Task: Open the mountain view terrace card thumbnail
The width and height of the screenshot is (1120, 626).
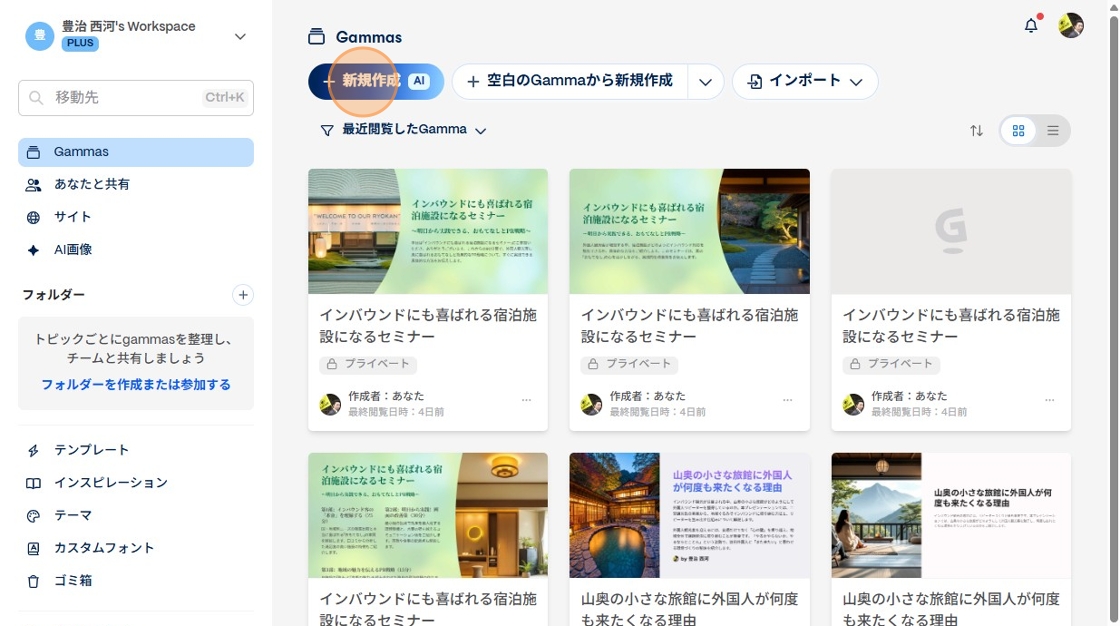Action: (951, 515)
